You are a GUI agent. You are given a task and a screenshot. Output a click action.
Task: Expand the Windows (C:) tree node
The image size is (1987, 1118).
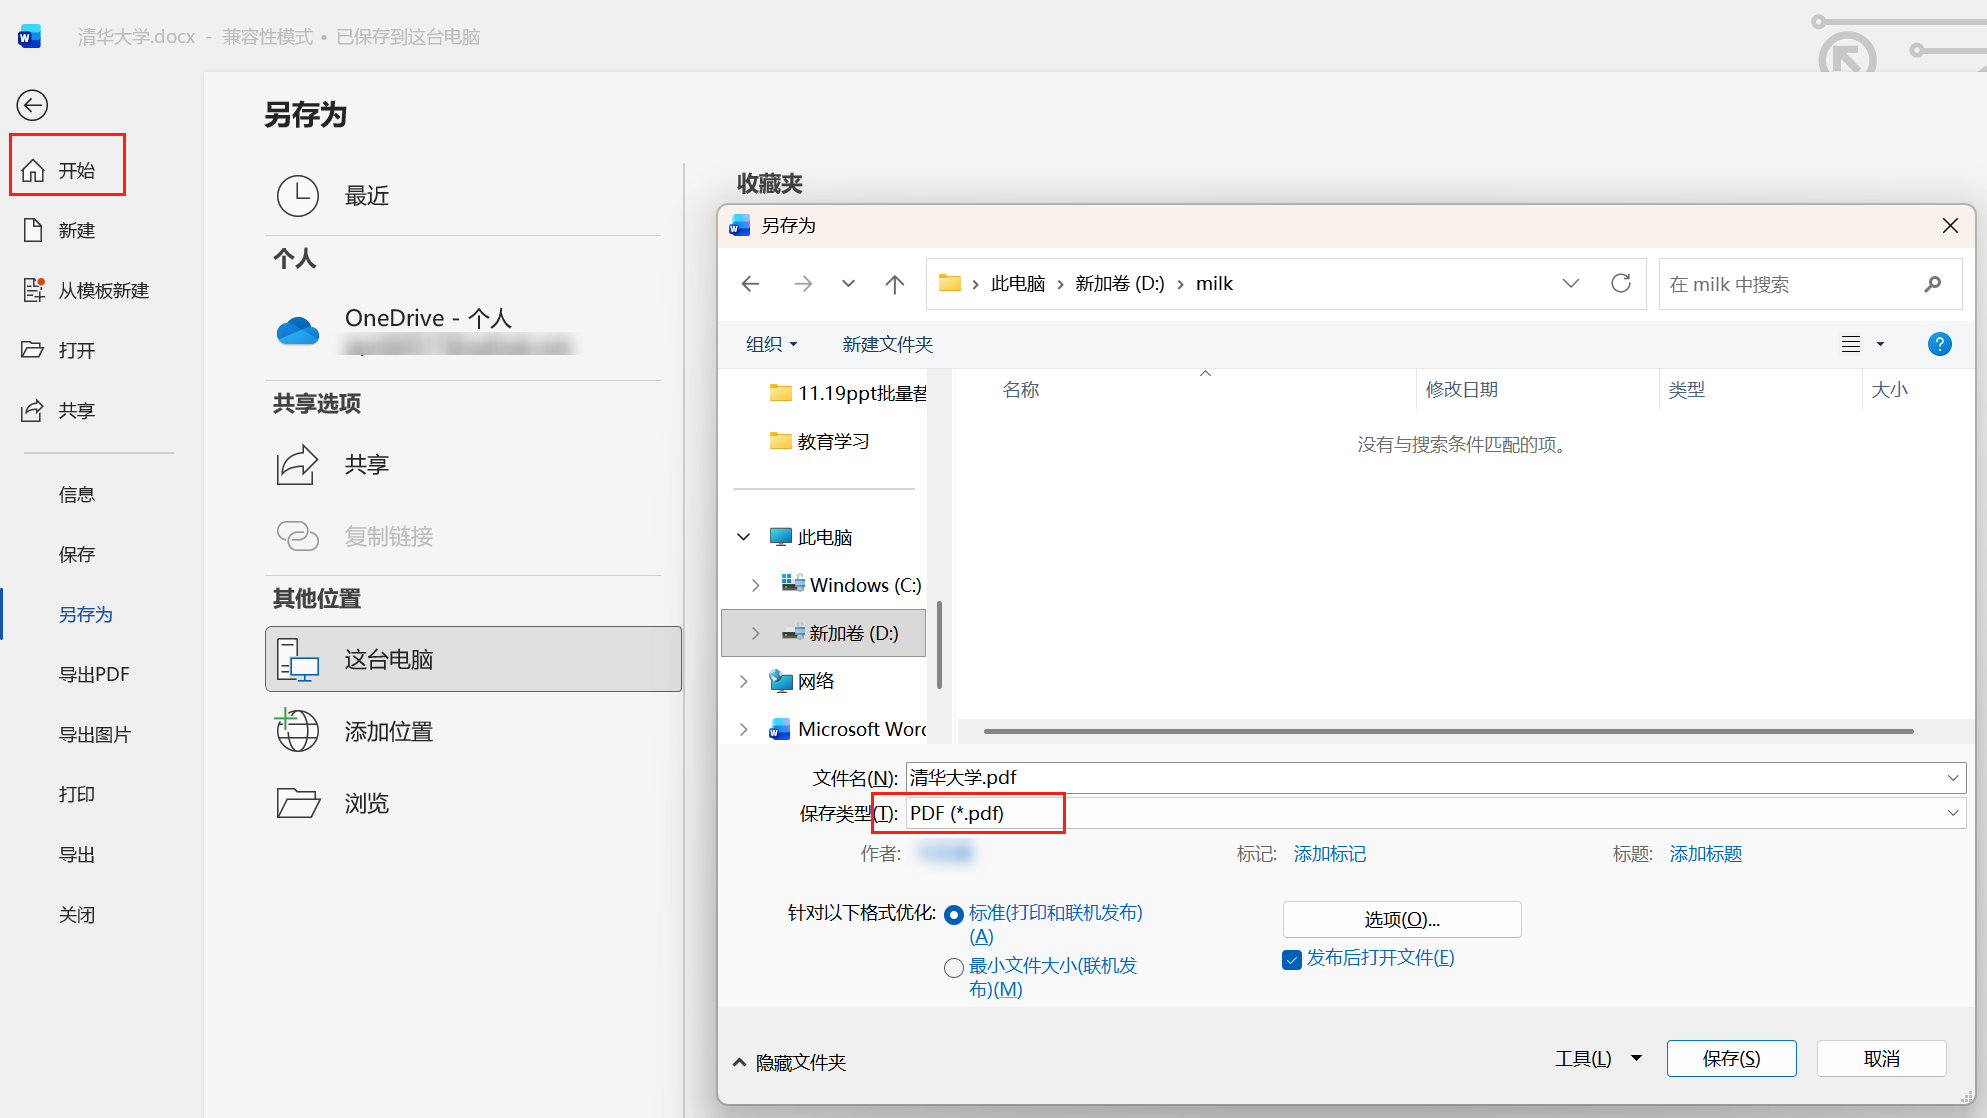[x=755, y=585]
